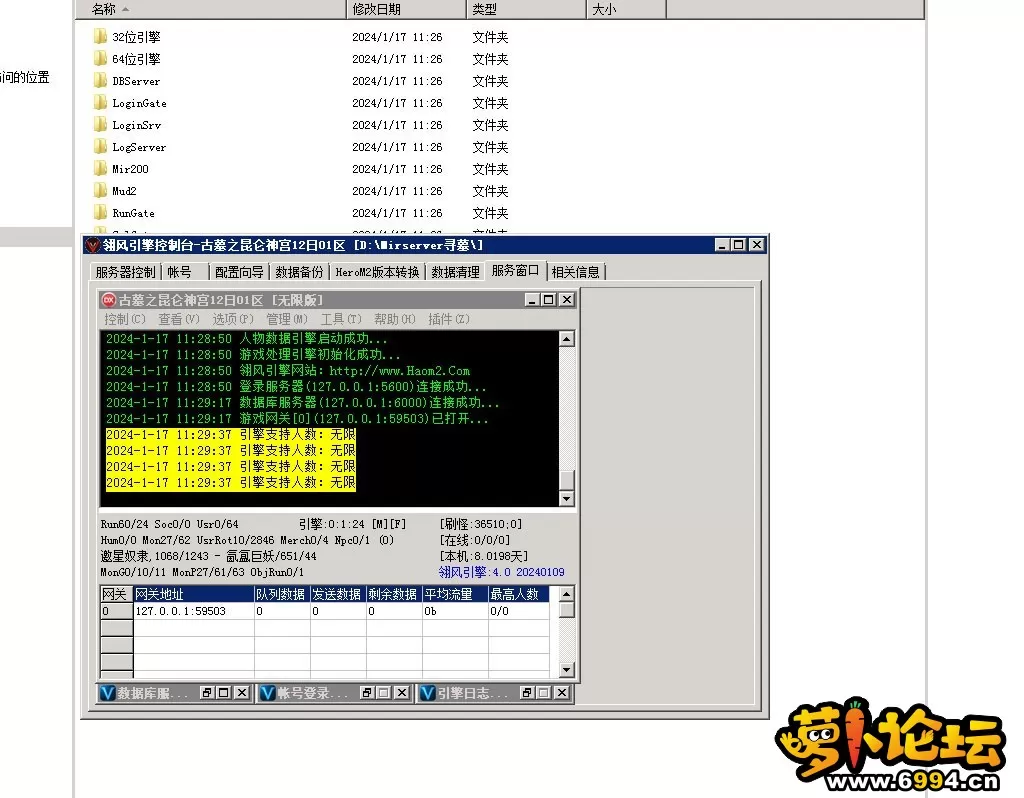Image resolution: width=1024 pixels, height=798 pixels.
Task: Maximize the minimized 引擎日志 window
Action: click(x=543, y=693)
